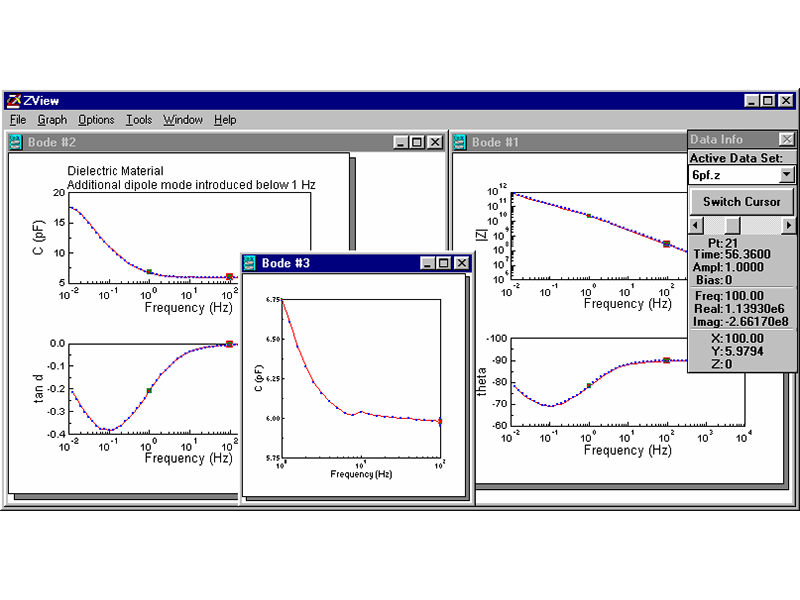Click the C (pF) axis label in Bode #3
800x600 pixels.
[259, 378]
